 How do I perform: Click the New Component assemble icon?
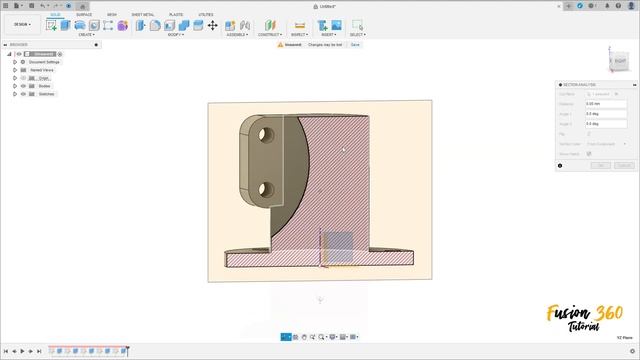230,25
